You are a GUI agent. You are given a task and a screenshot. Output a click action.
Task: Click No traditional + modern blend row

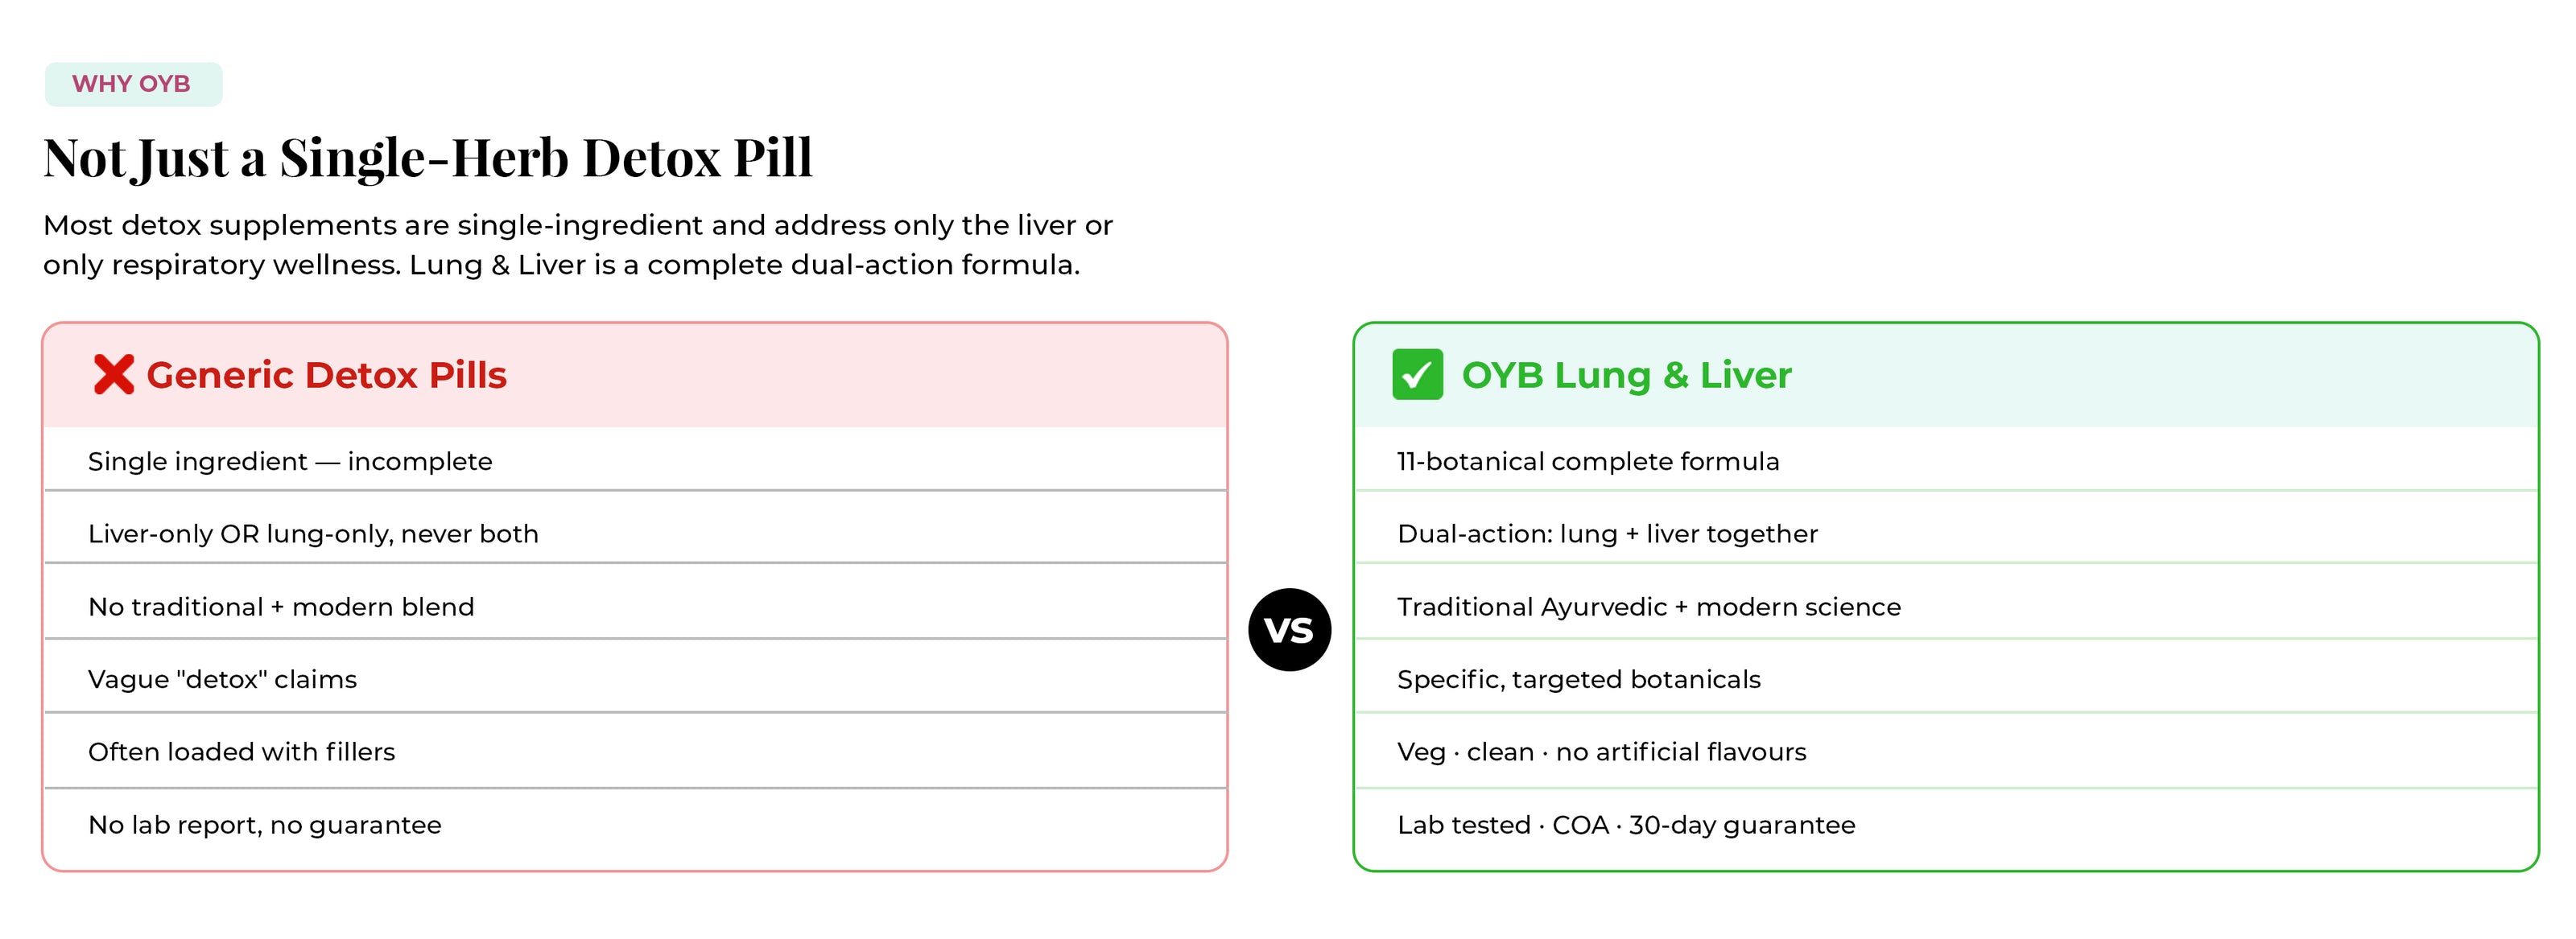point(635,606)
